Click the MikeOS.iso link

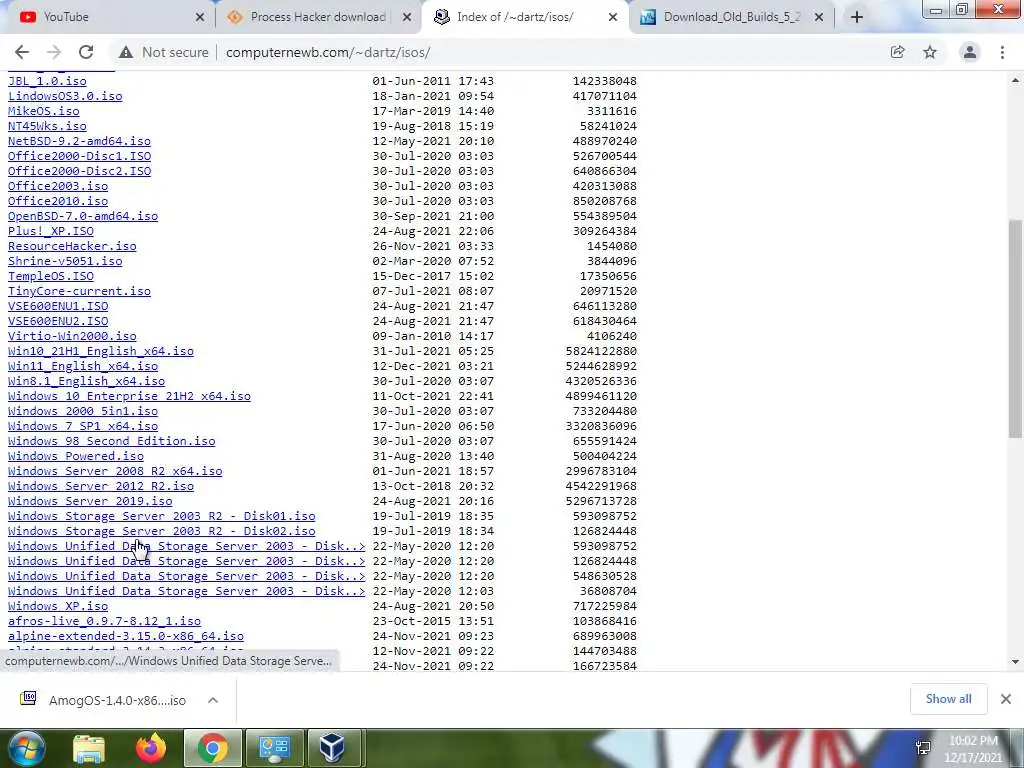click(x=44, y=111)
